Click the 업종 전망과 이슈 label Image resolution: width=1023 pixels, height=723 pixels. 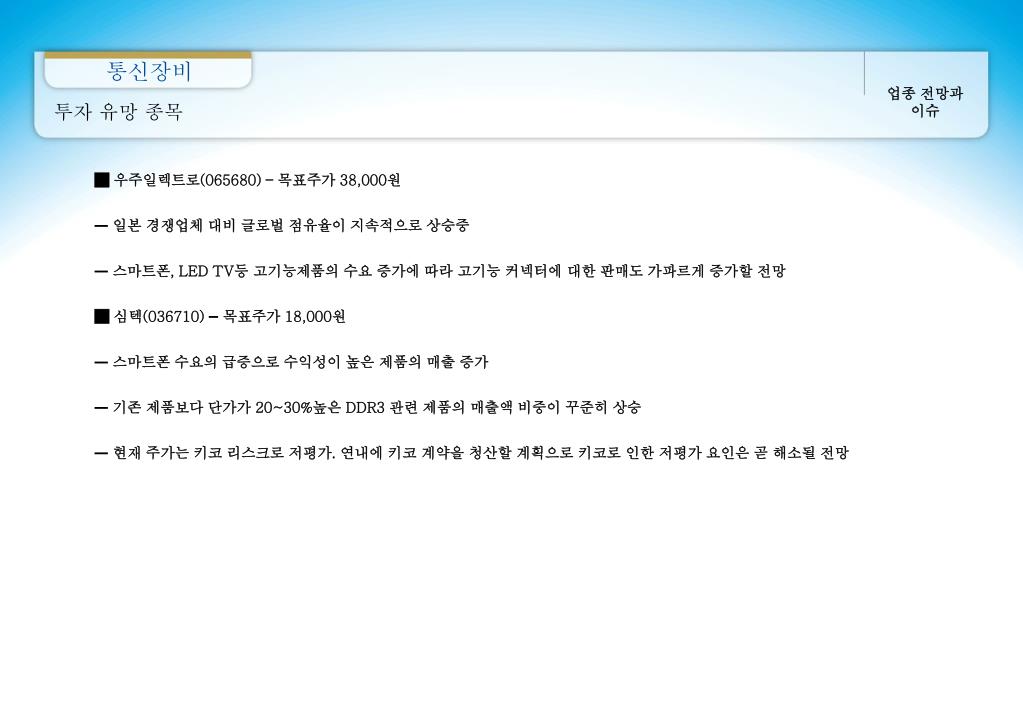pyautogui.click(x=924, y=101)
